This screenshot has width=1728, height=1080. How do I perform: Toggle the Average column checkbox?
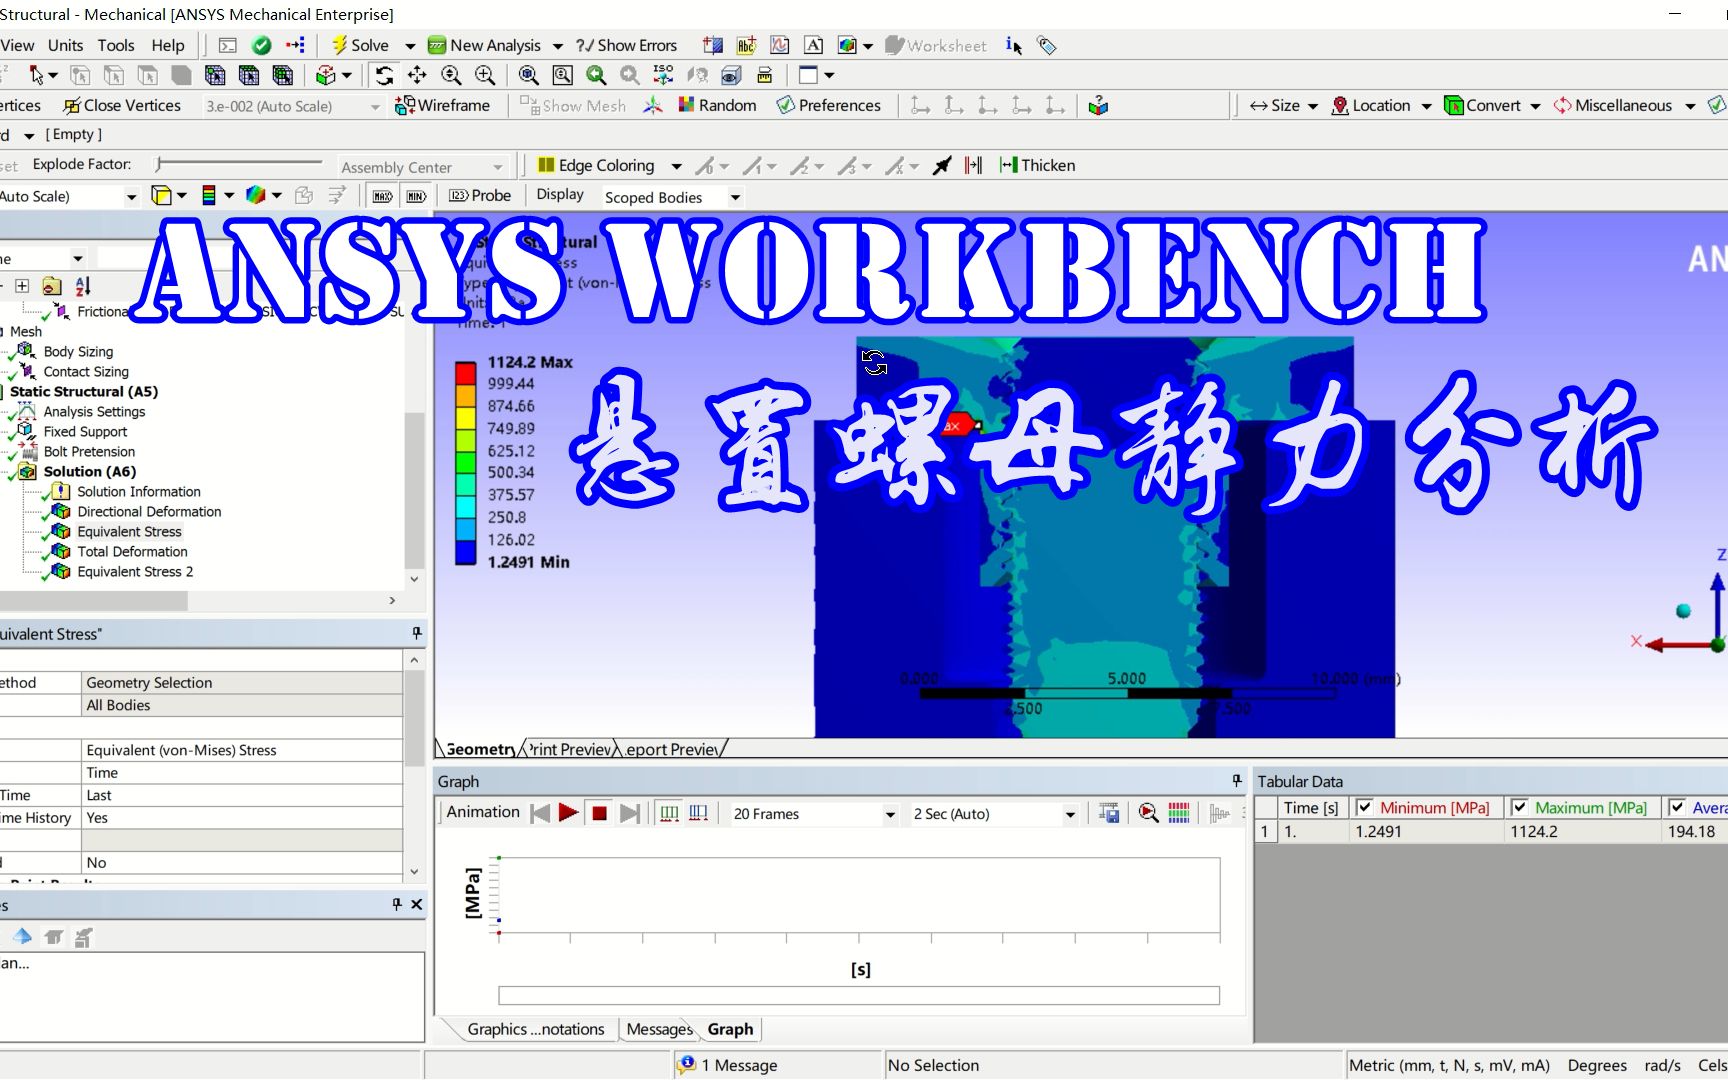(1677, 807)
